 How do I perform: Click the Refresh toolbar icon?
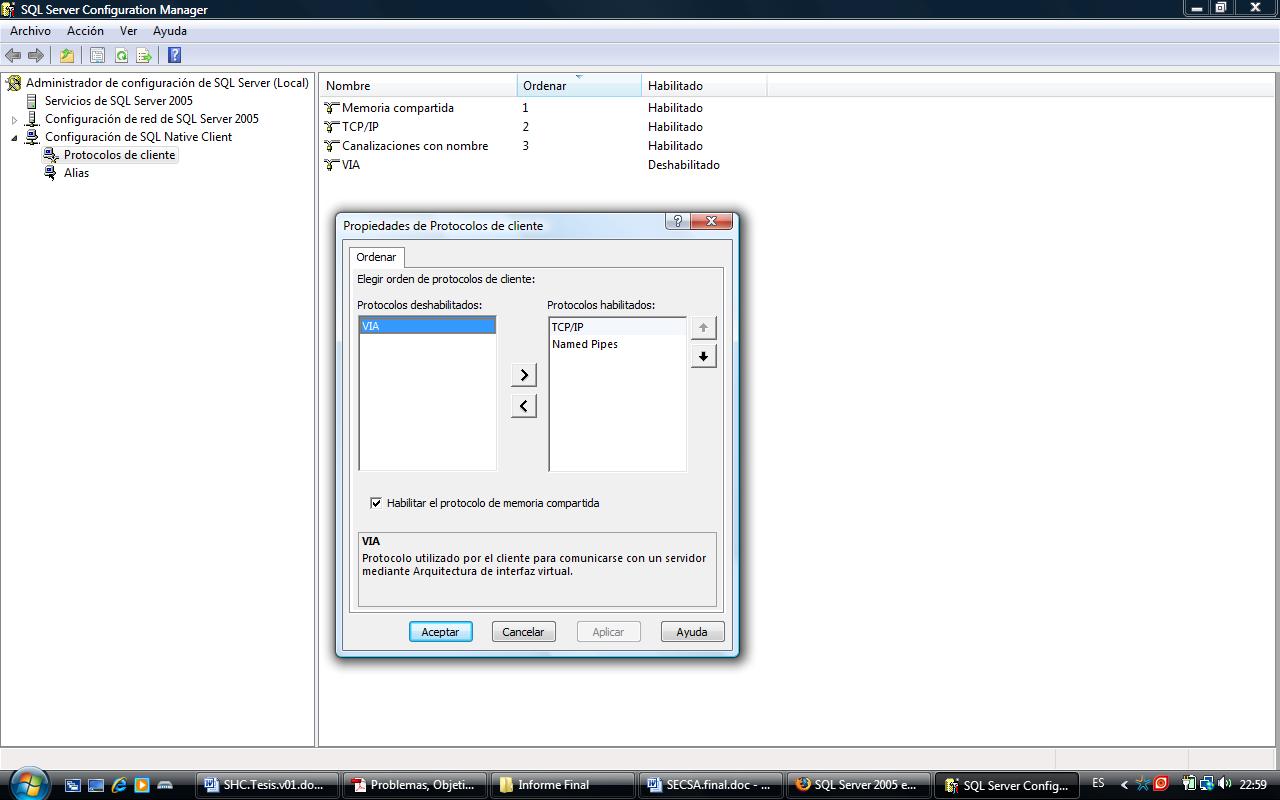click(x=121, y=56)
